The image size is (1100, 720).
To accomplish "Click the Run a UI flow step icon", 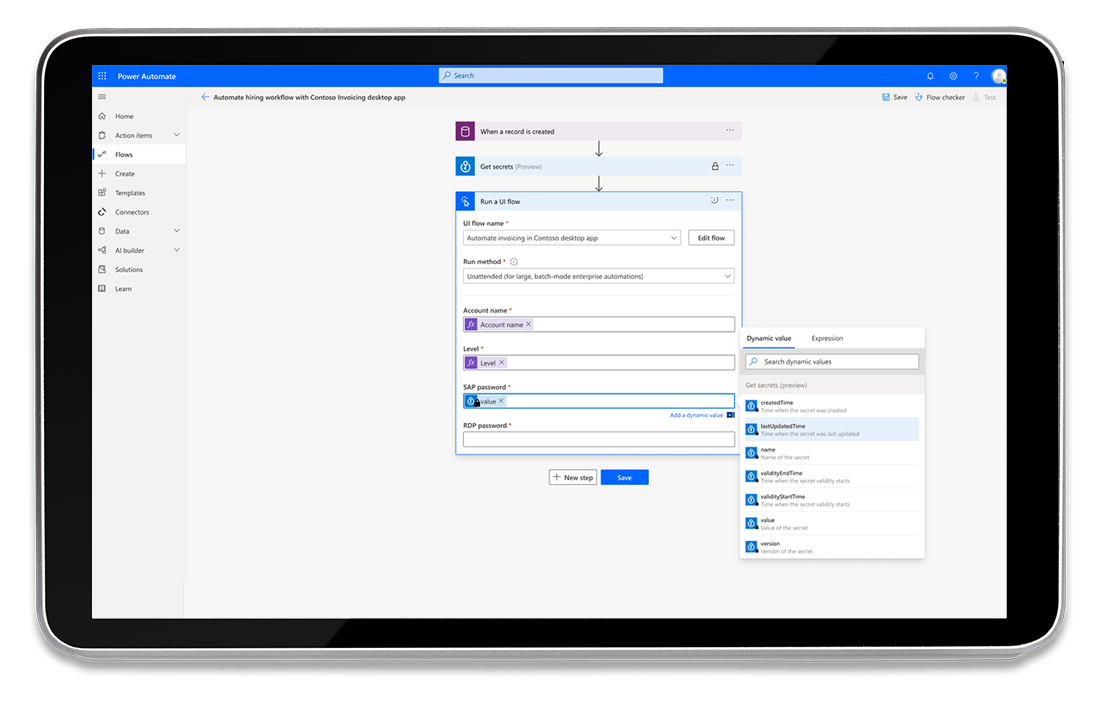I will tap(465, 201).
